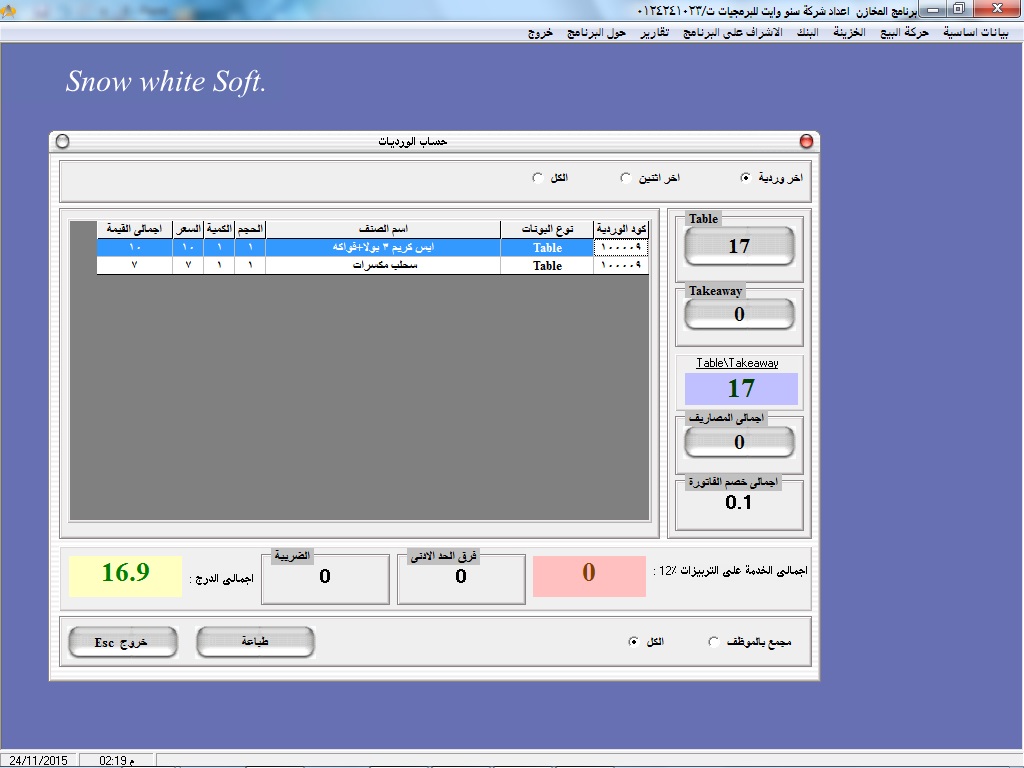Click the اسم الصنف column header
The image size is (1024, 768).
pyautogui.click(x=382, y=229)
